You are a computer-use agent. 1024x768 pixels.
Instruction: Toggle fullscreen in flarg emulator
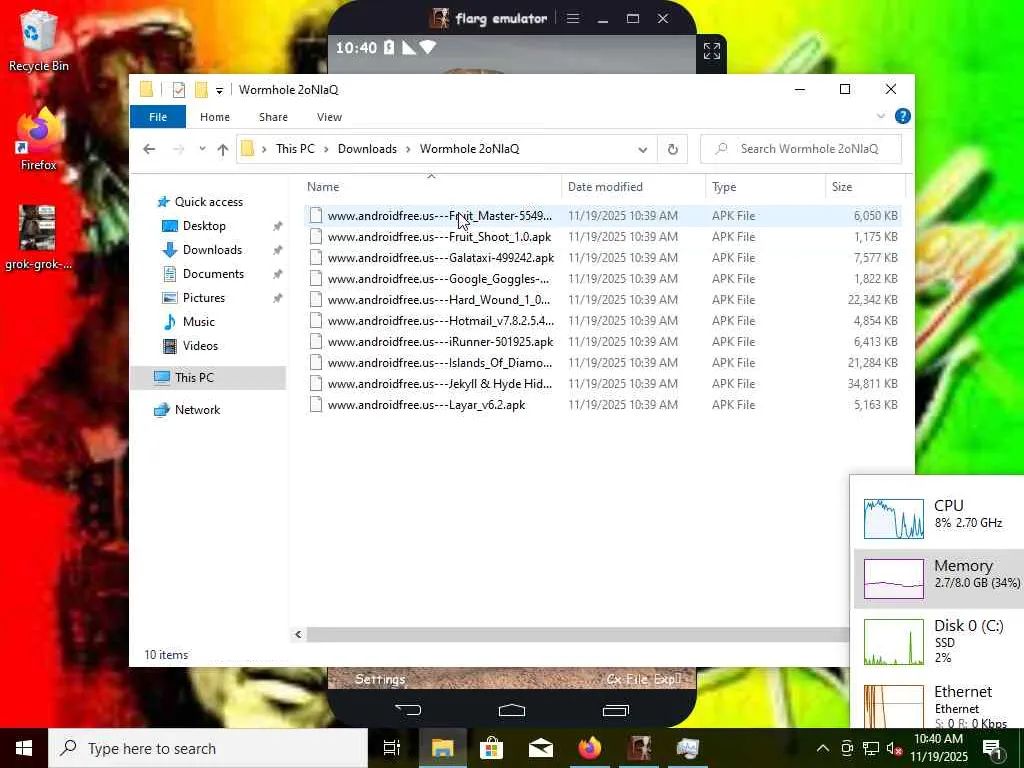tap(711, 51)
